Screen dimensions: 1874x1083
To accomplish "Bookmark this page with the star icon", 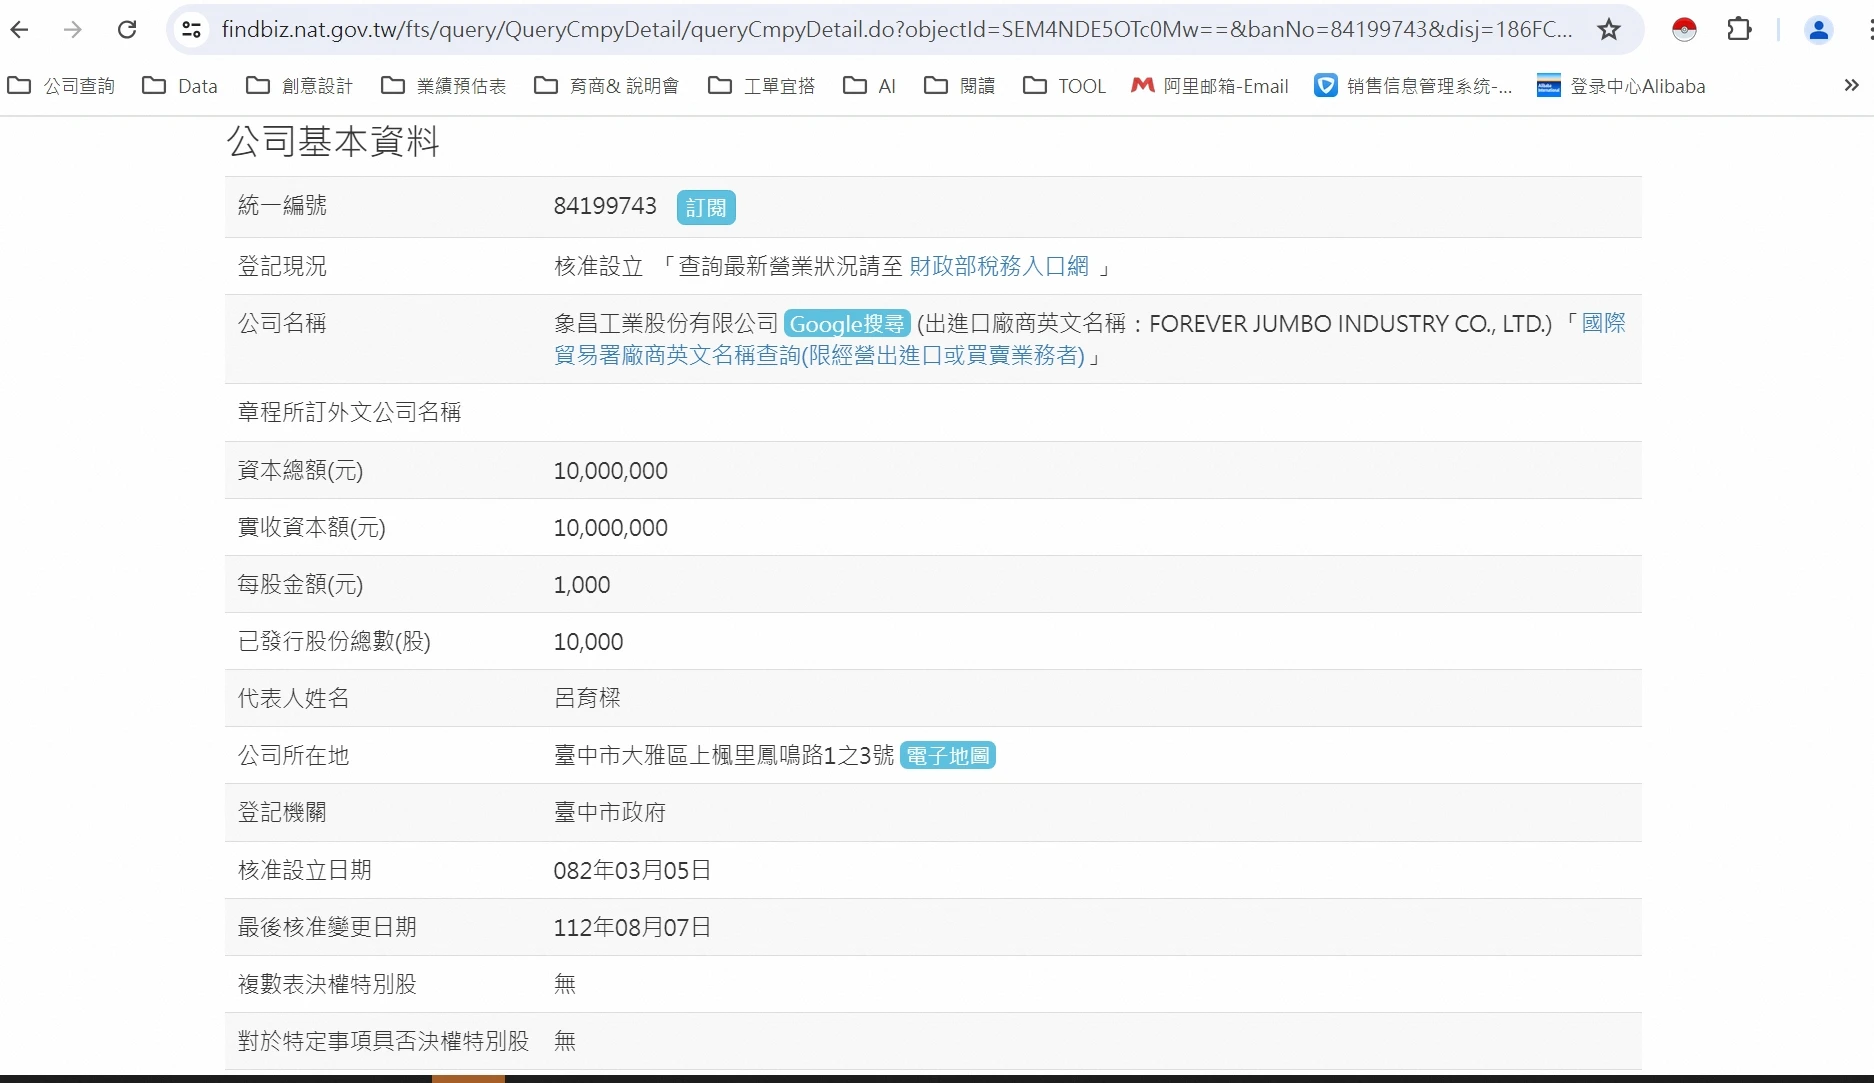I will click(1608, 30).
